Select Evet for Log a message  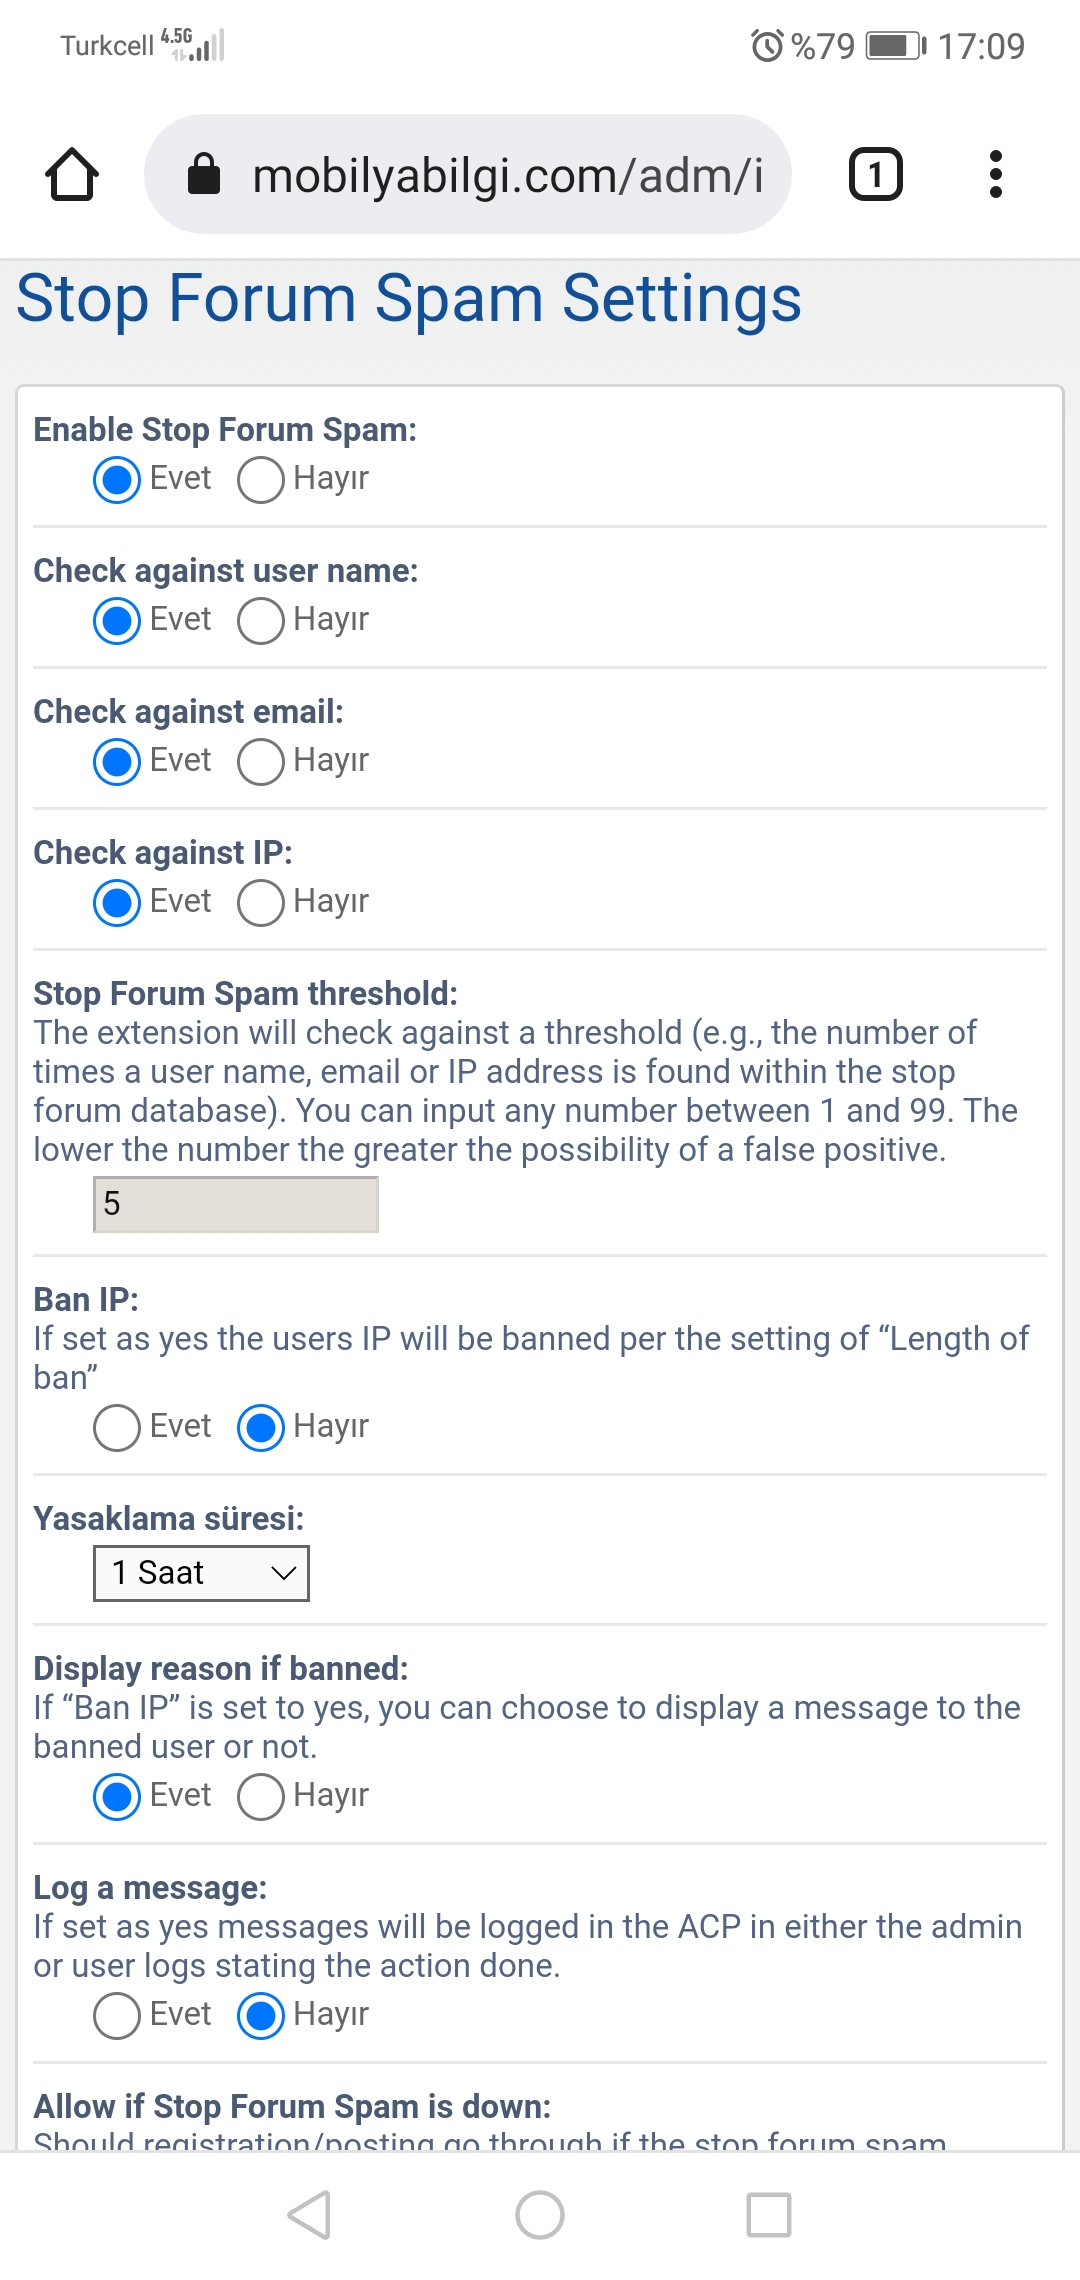117,2016
